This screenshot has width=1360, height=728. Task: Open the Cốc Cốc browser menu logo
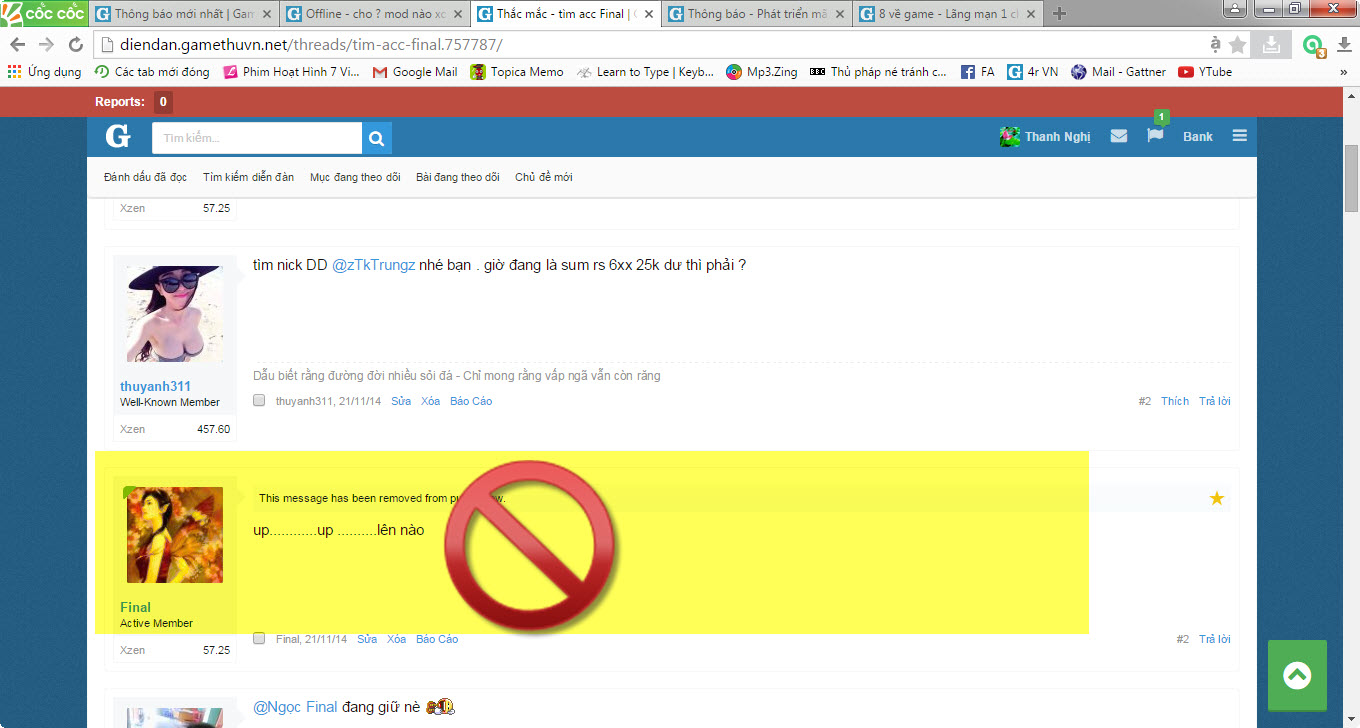[x=43, y=13]
